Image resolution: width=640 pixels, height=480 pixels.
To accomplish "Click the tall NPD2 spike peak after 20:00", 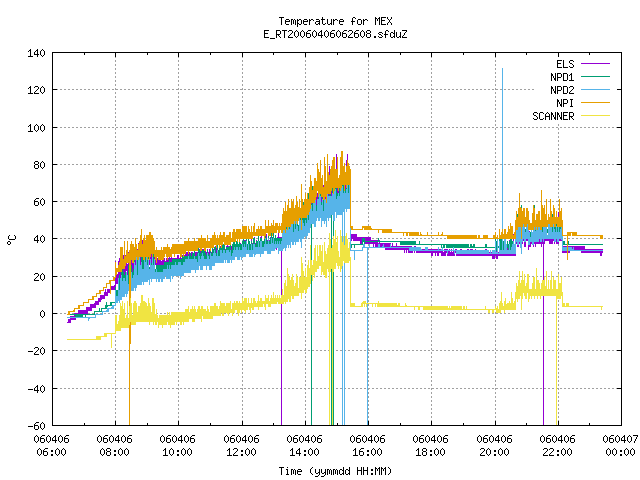I will pos(502,69).
